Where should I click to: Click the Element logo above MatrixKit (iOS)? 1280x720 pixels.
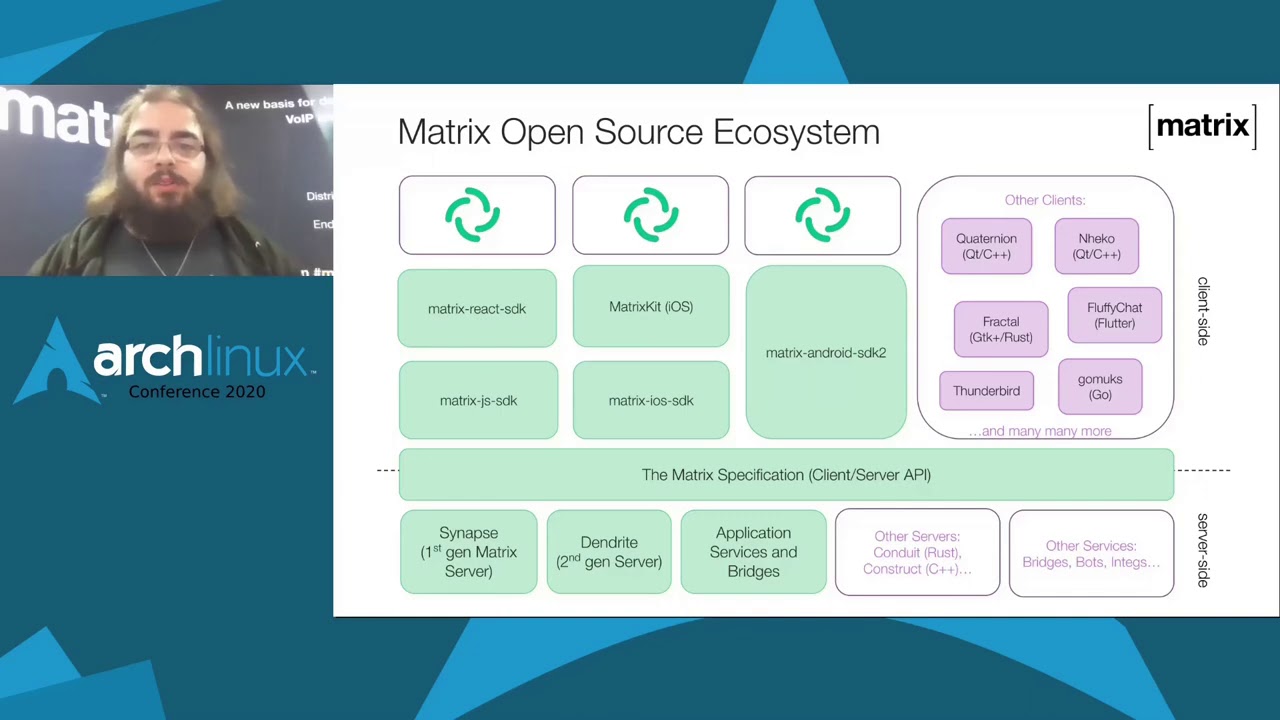pos(651,215)
